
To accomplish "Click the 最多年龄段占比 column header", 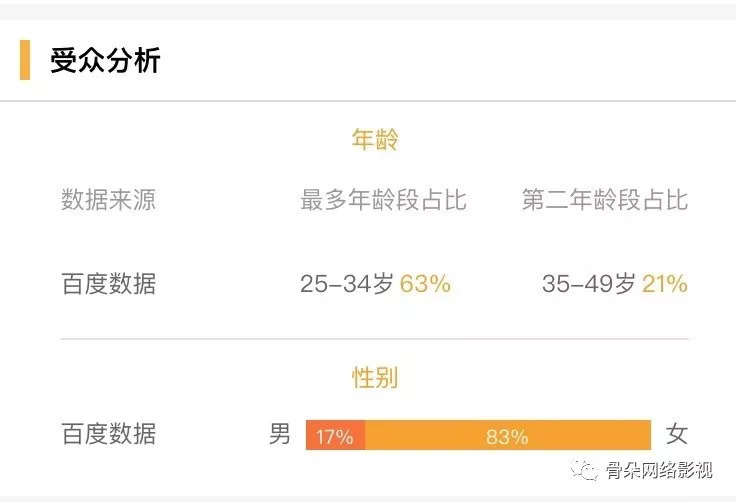I will click(383, 199).
